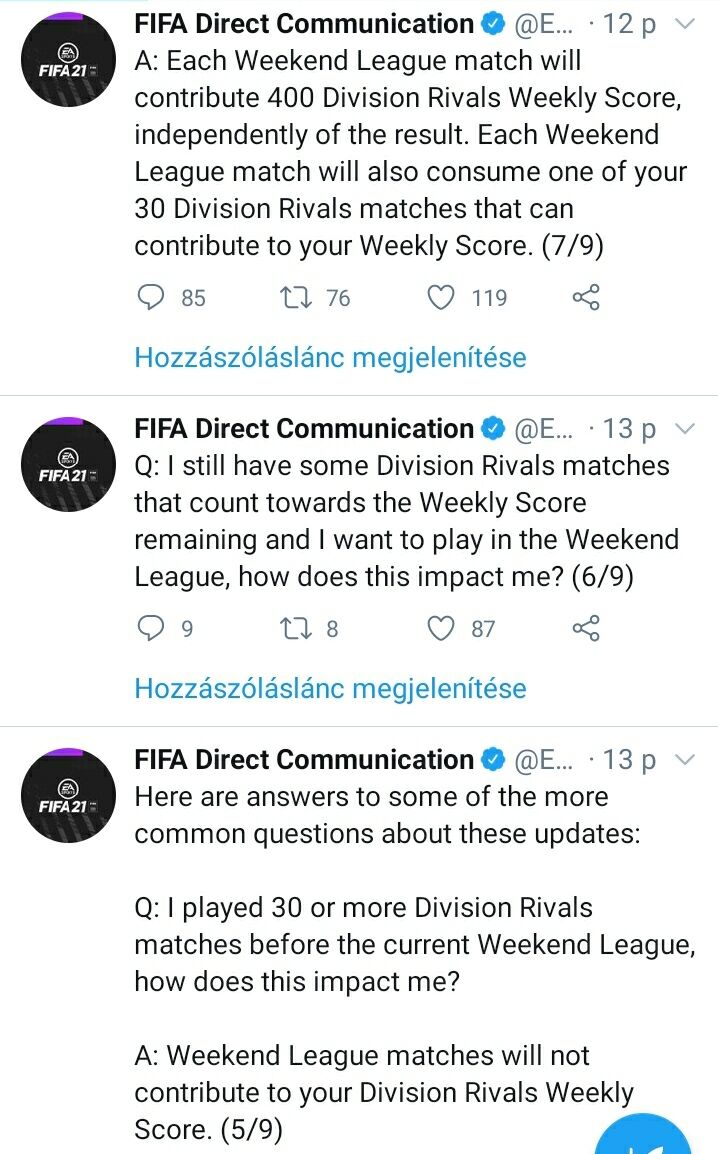The image size is (718, 1154).
Task: Reply to the (6/9) tweet
Action: [150, 628]
